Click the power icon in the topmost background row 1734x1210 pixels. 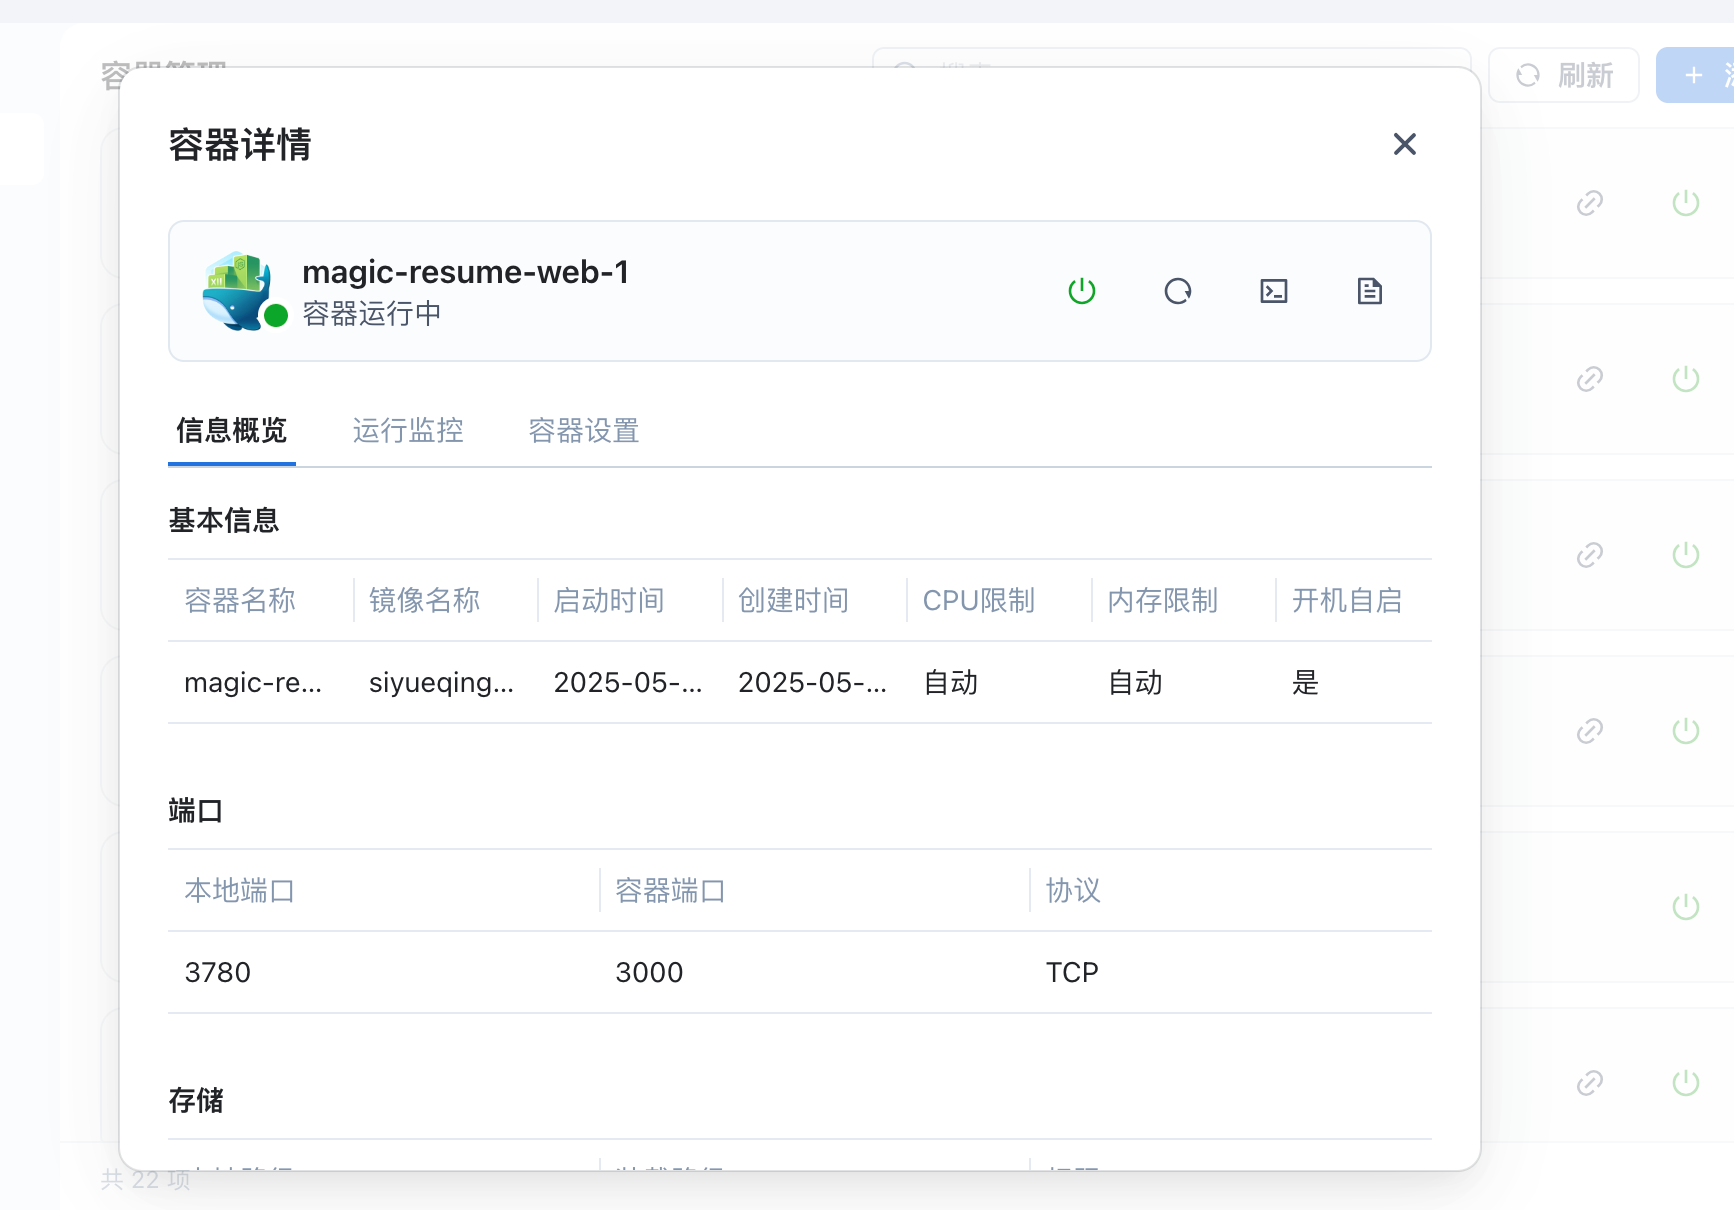click(1685, 203)
